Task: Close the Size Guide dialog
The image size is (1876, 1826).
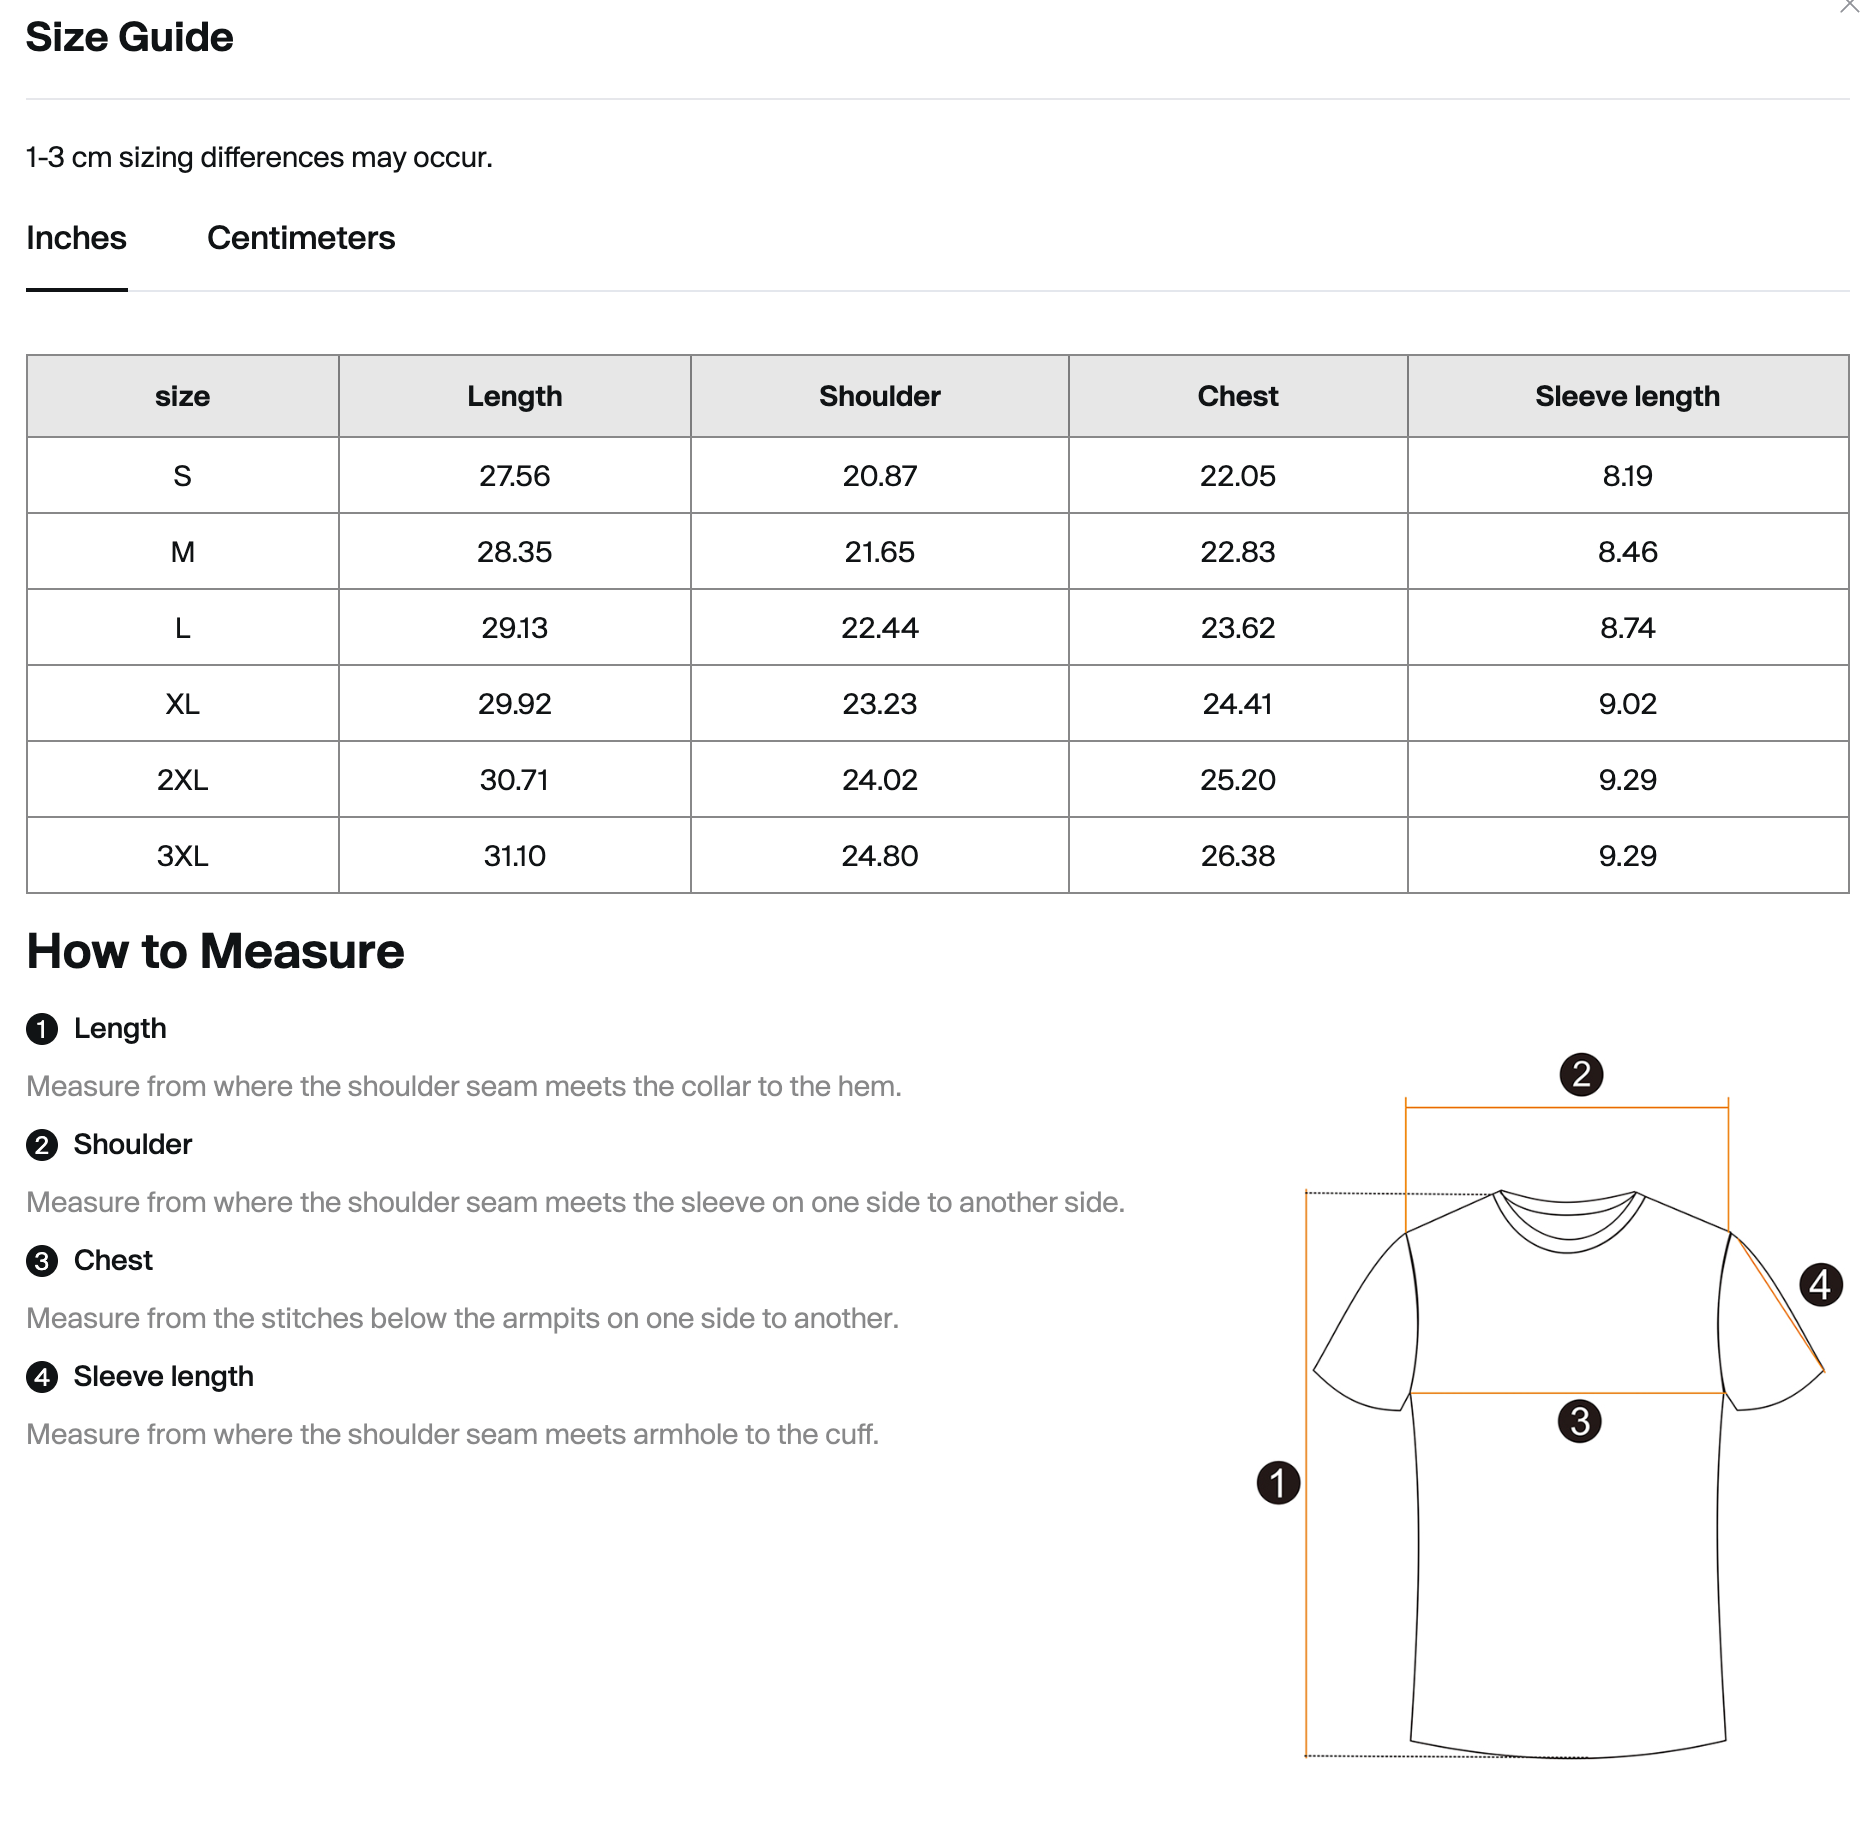Action: coord(1850,6)
